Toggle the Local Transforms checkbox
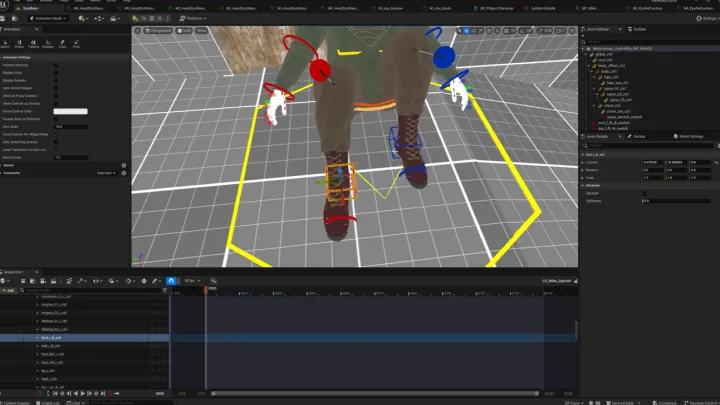This screenshot has height=405, width=720. click(x=56, y=150)
